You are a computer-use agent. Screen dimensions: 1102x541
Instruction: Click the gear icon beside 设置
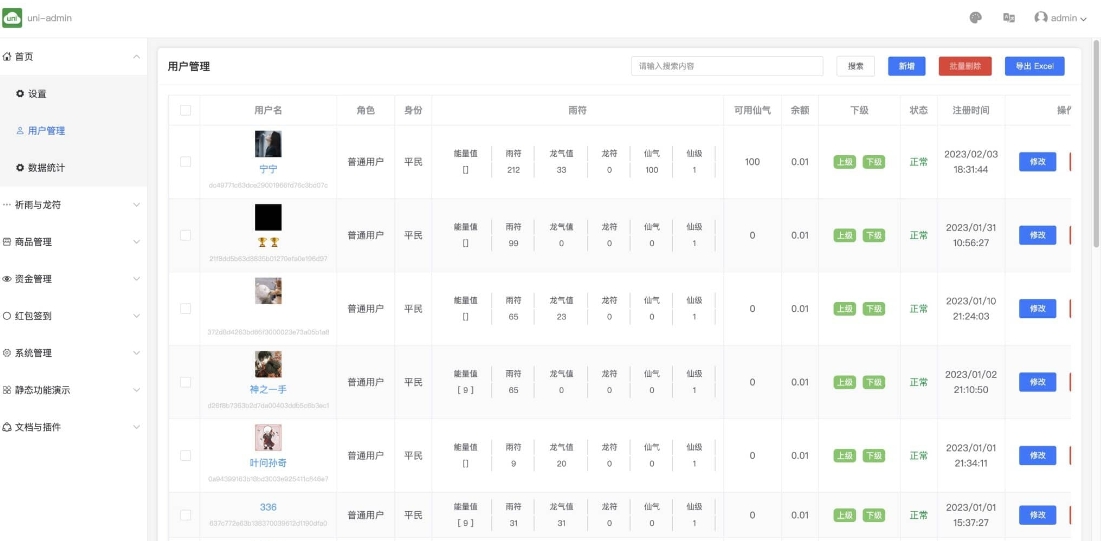(x=20, y=94)
